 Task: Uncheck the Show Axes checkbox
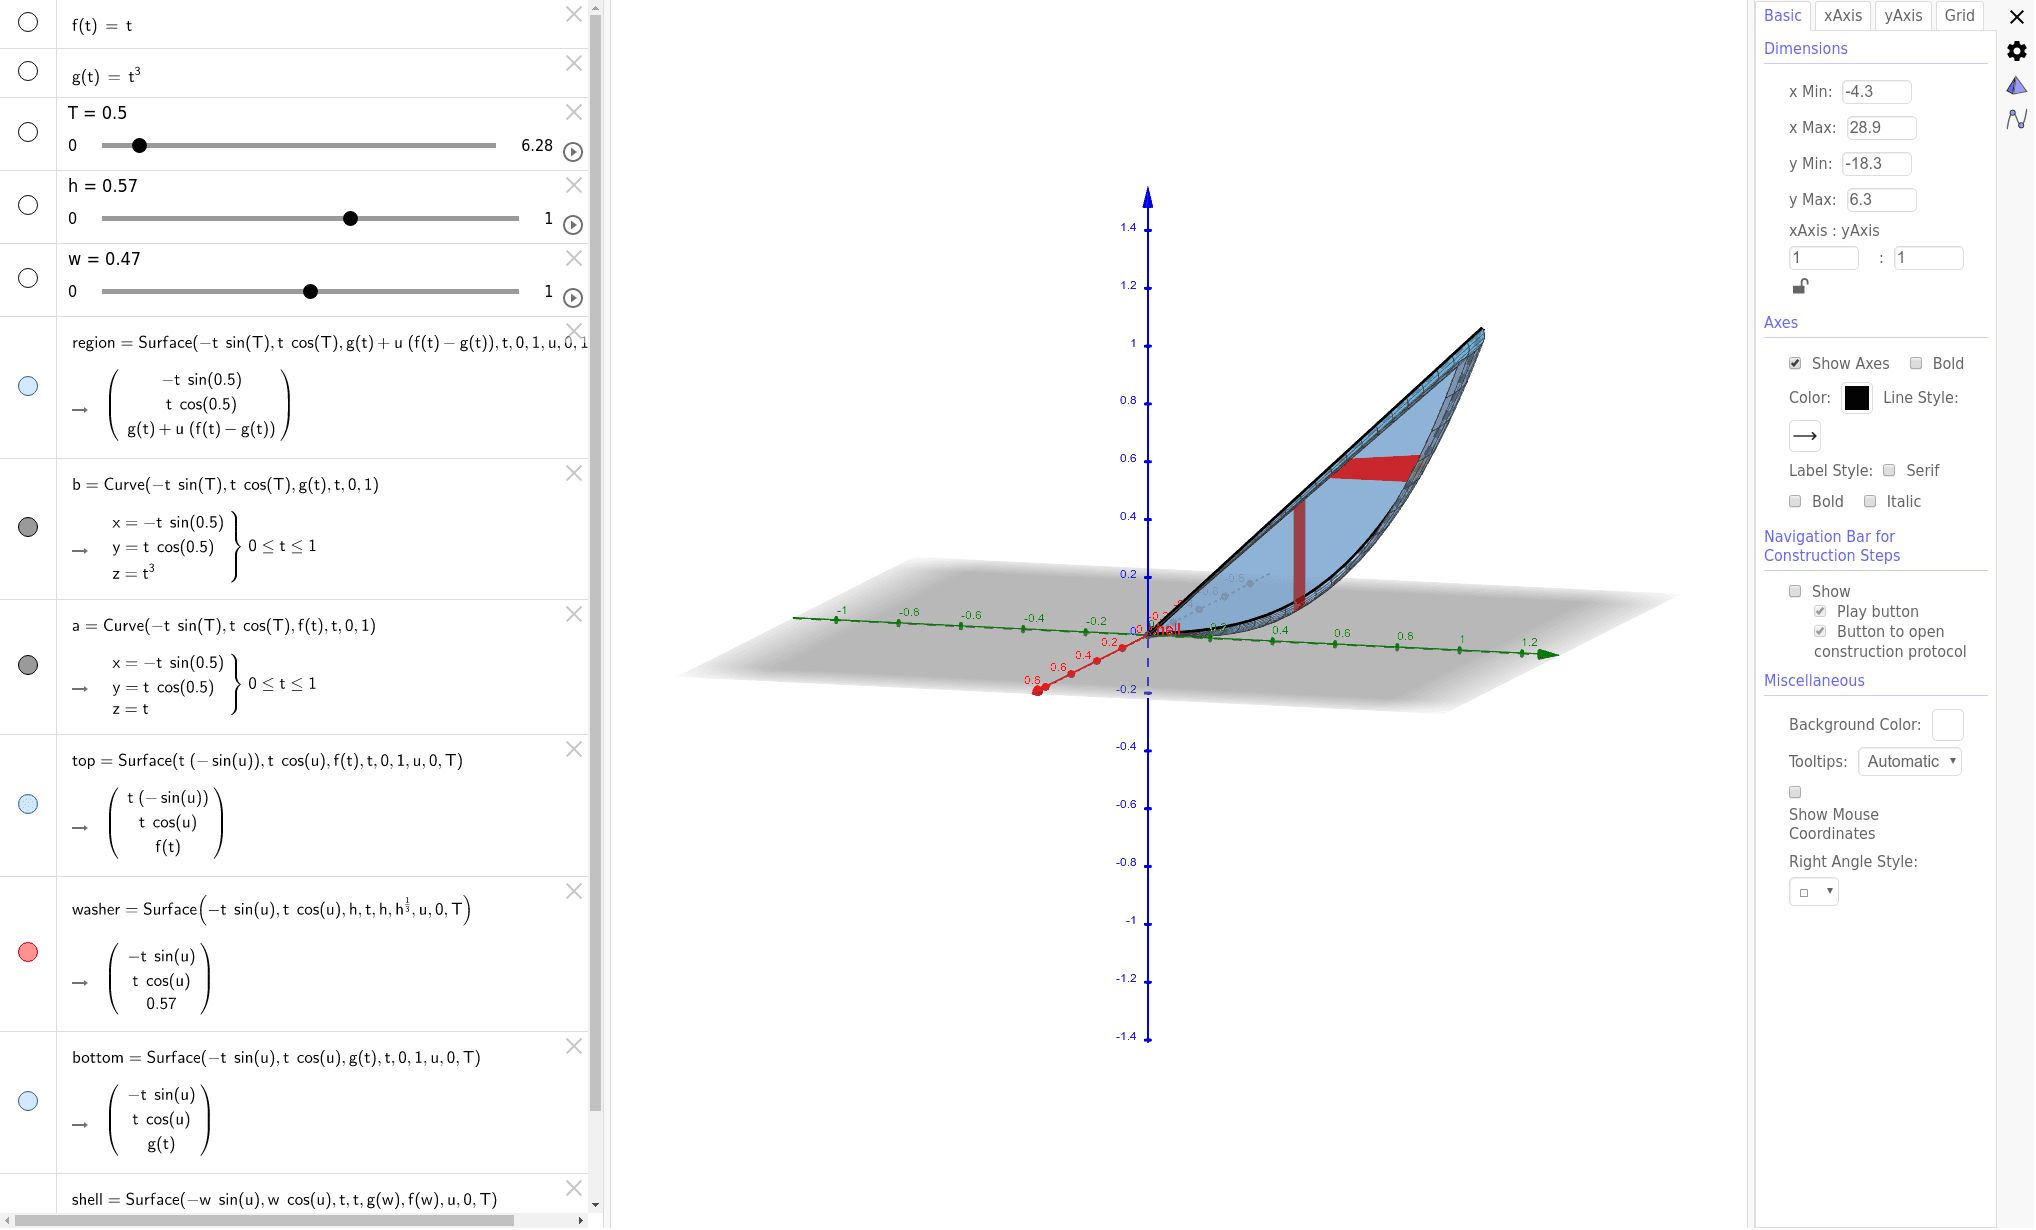pos(1795,363)
